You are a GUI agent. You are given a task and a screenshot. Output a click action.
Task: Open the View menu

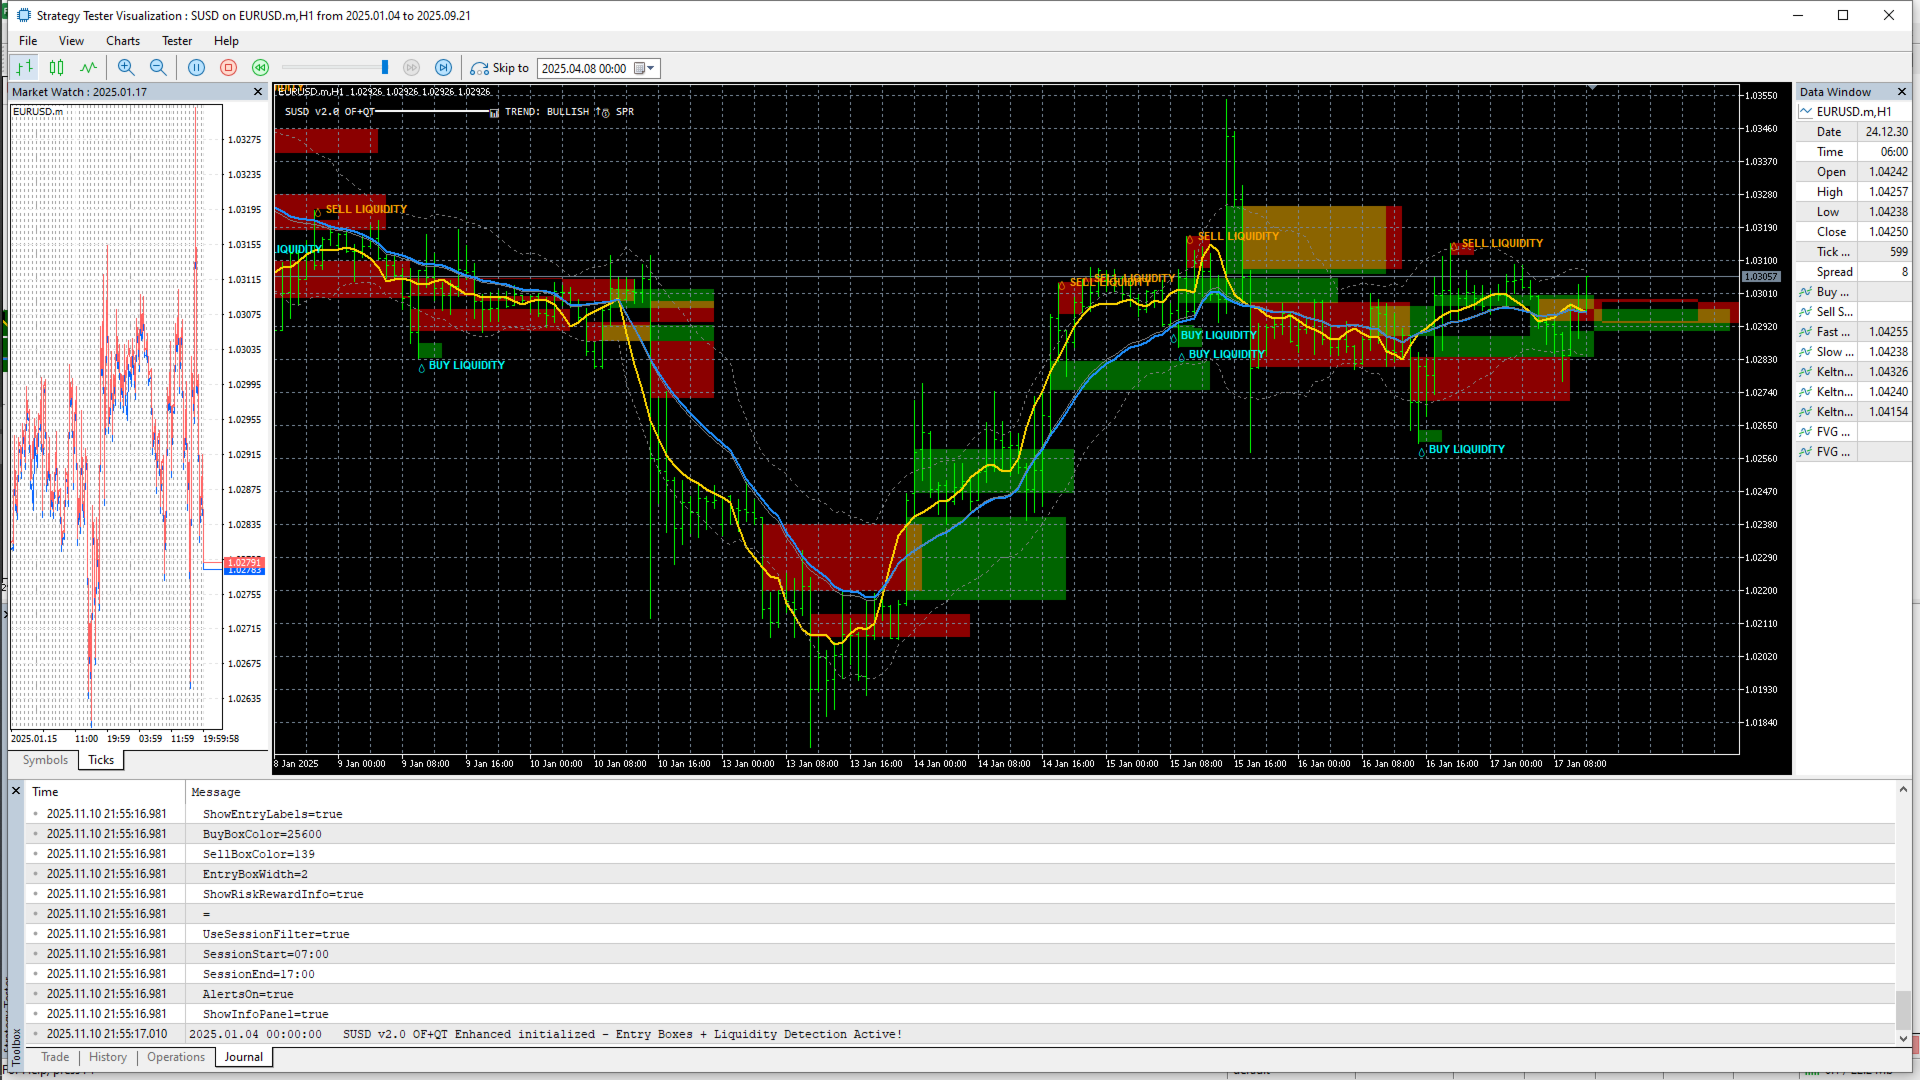(71, 41)
